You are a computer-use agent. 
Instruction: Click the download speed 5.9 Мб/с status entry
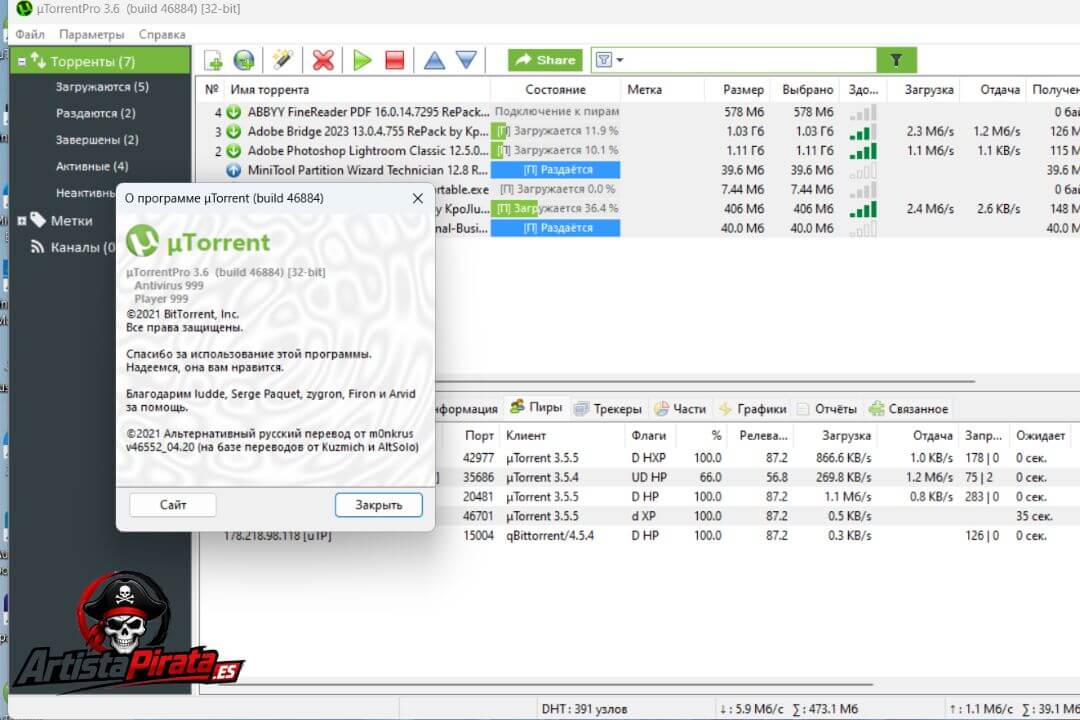point(789,708)
